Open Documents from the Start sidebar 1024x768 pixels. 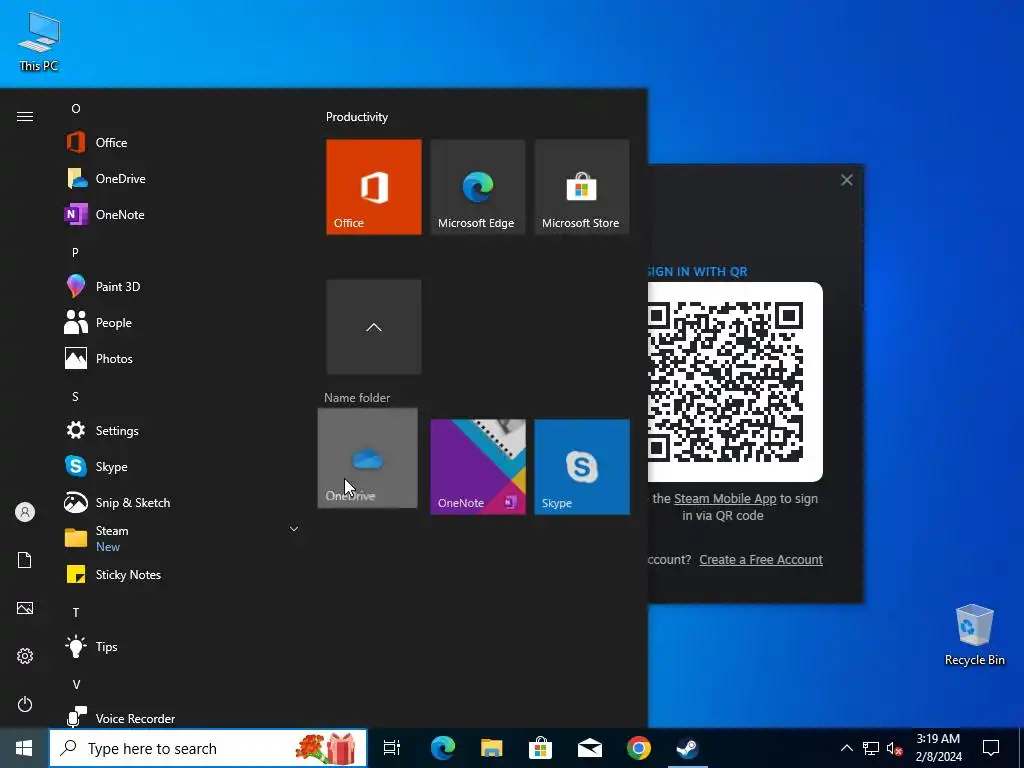tap(25, 560)
